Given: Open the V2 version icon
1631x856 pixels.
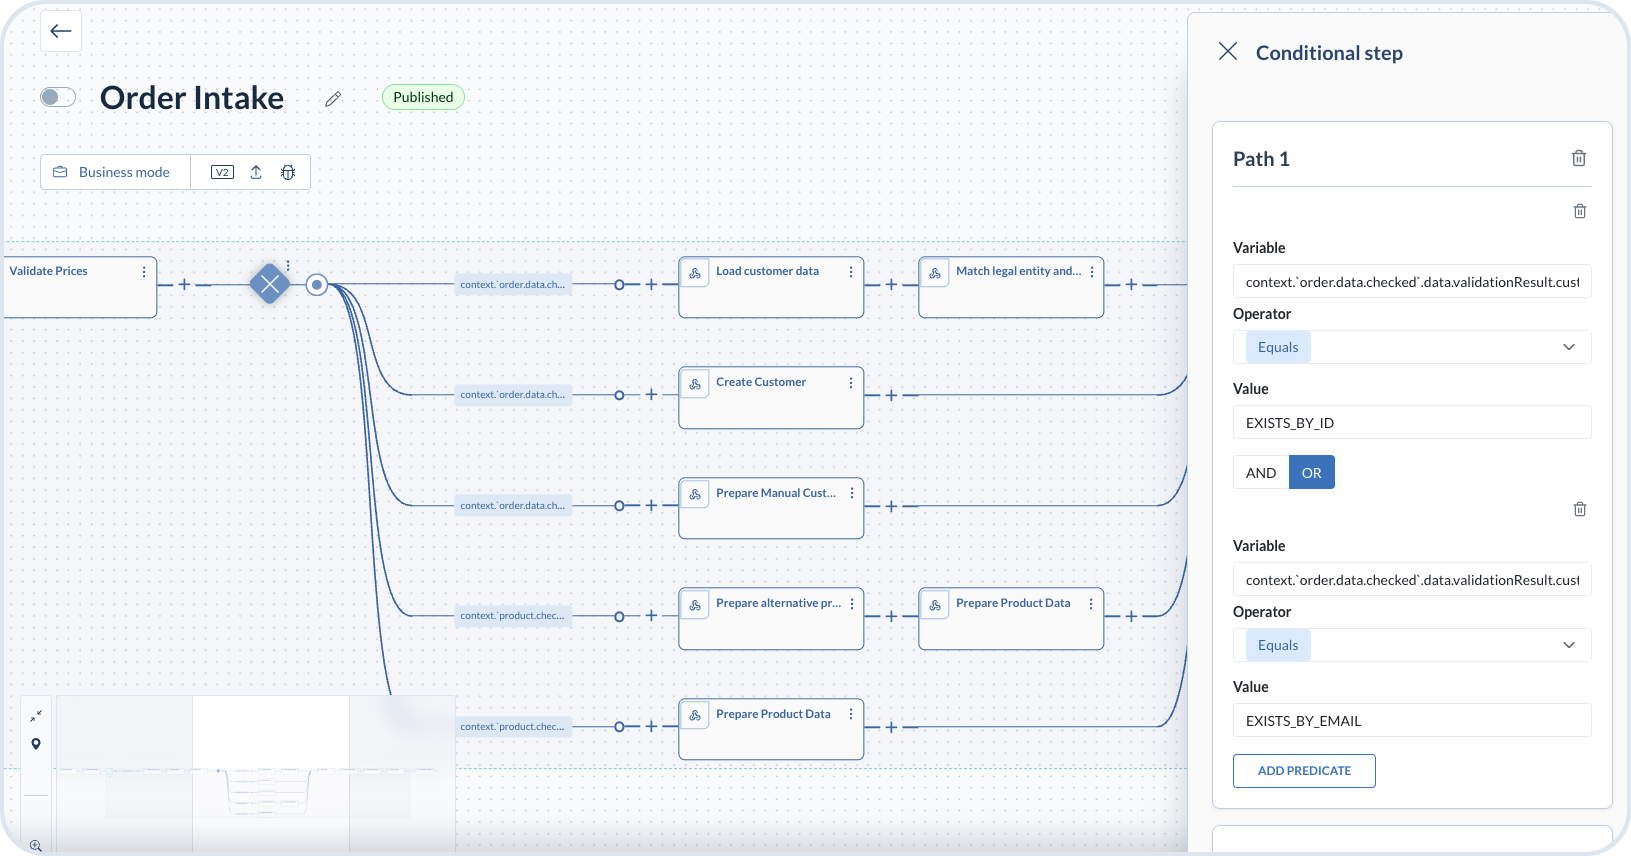Looking at the screenshot, I should [222, 172].
